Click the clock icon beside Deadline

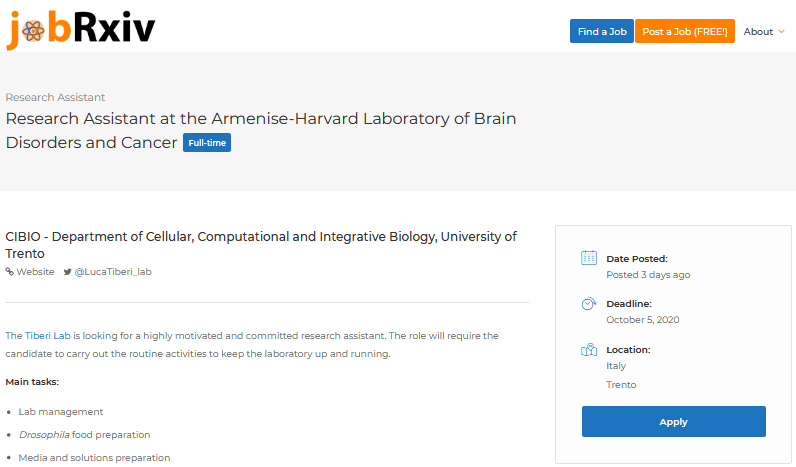[x=588, y=304]
